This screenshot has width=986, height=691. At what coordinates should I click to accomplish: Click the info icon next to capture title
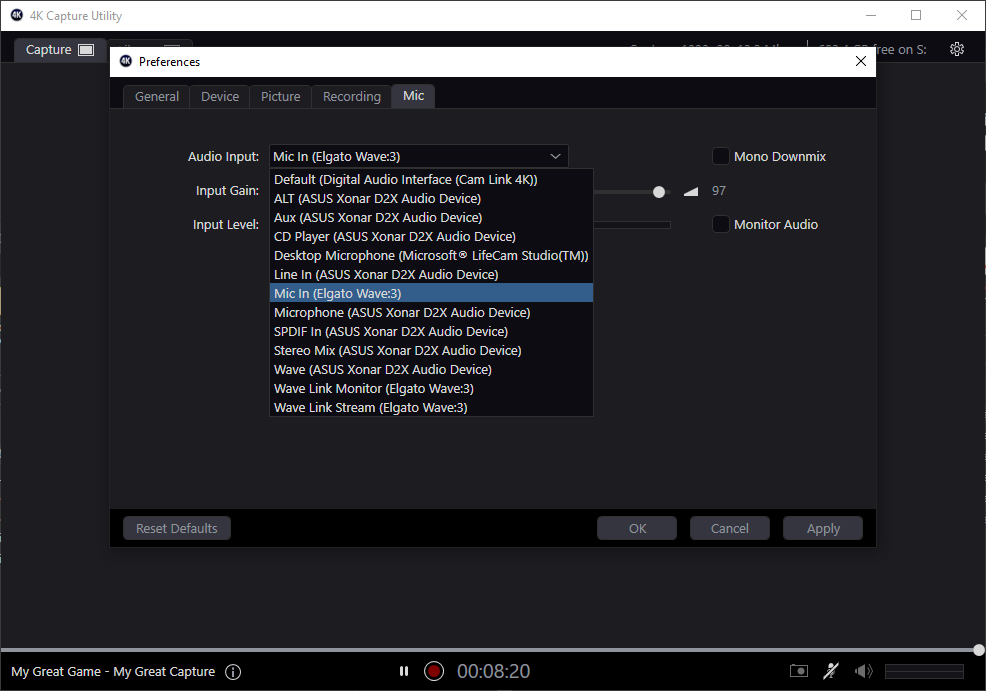pyautogui.click(x=233, y=672)
